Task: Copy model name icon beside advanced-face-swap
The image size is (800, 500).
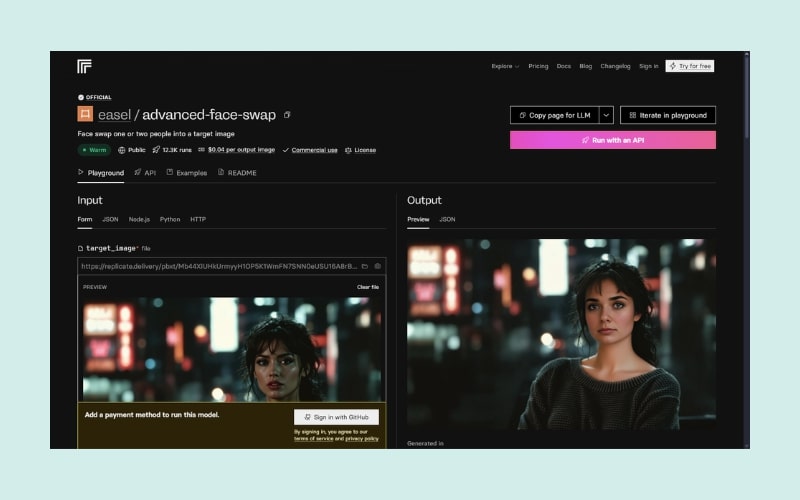Action: click(287, 115)
